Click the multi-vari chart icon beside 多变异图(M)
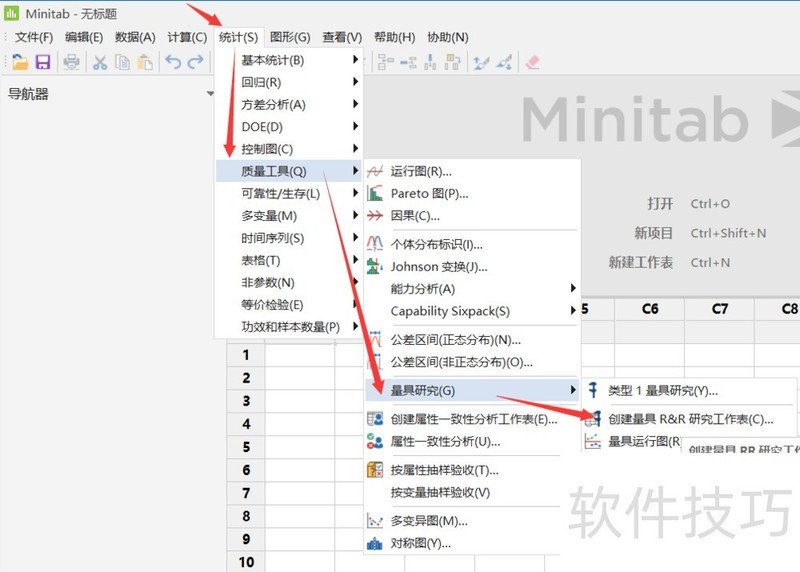800x572 pixels. click(x=375, y=521)
